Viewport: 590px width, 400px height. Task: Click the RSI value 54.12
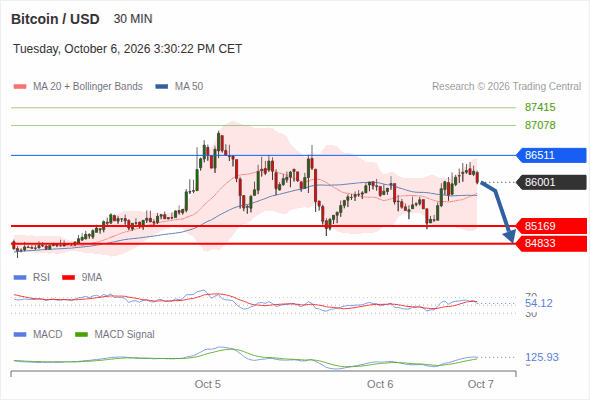tap(538, 303)
